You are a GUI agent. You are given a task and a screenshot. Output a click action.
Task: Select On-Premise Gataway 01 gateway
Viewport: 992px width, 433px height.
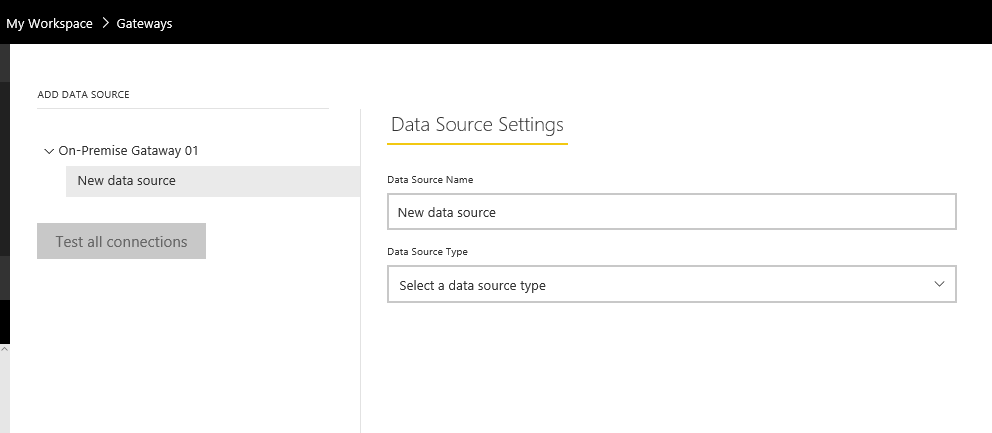pyautogui.click(x=128, y=151)
